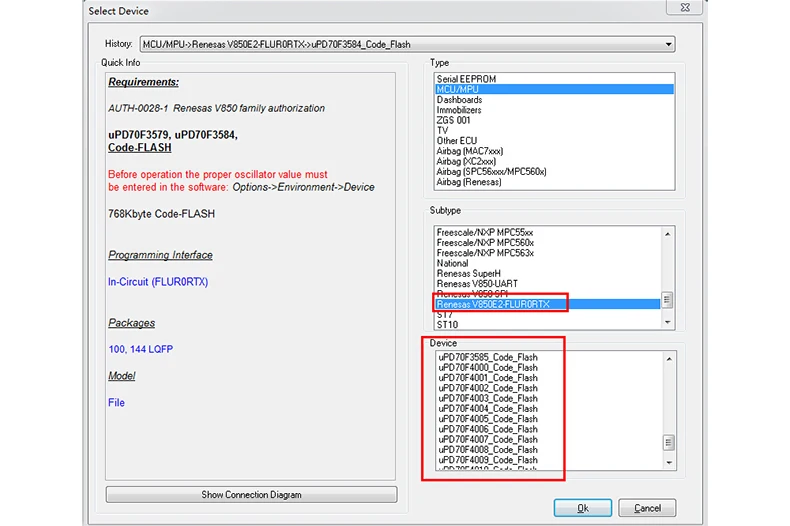790x526 pixels.
Task: Click 768Kbyte Code-FLASH text
Action: [x=161, y=214]
